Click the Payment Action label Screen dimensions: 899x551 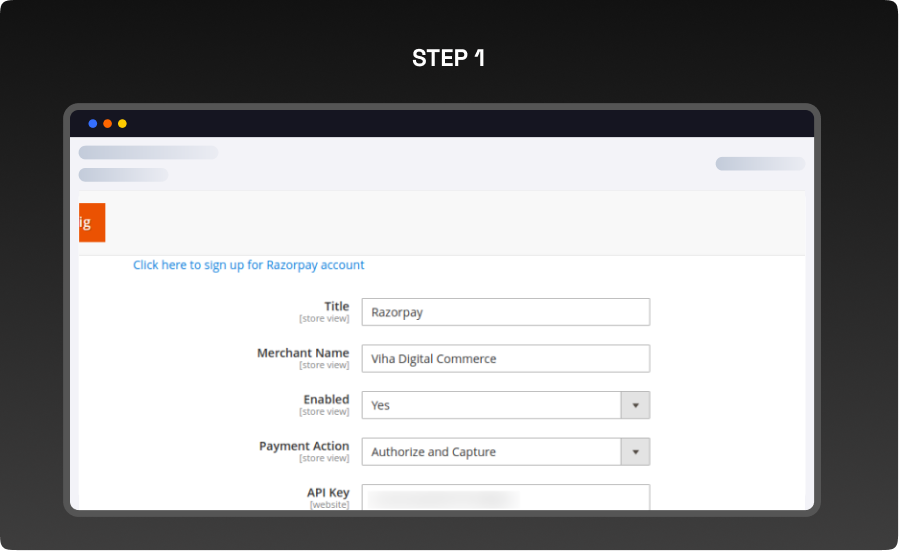304,446
